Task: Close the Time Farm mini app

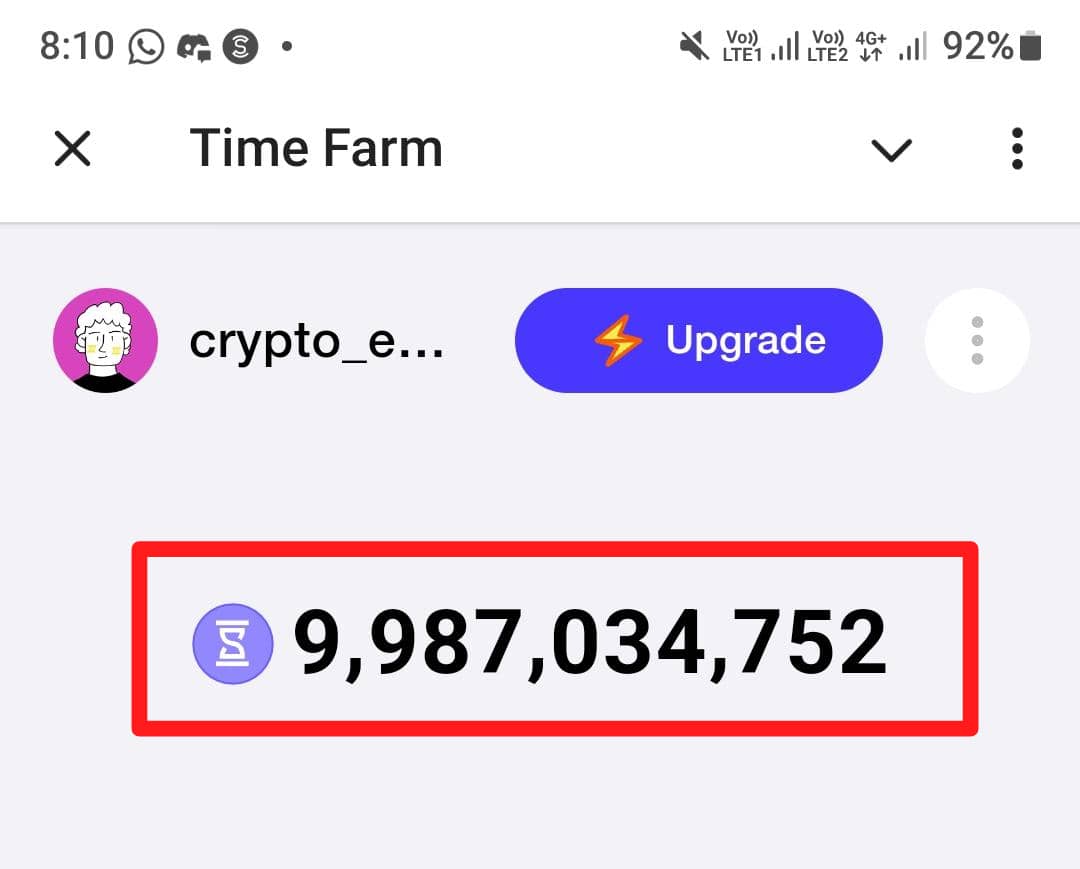Action: 72,149
